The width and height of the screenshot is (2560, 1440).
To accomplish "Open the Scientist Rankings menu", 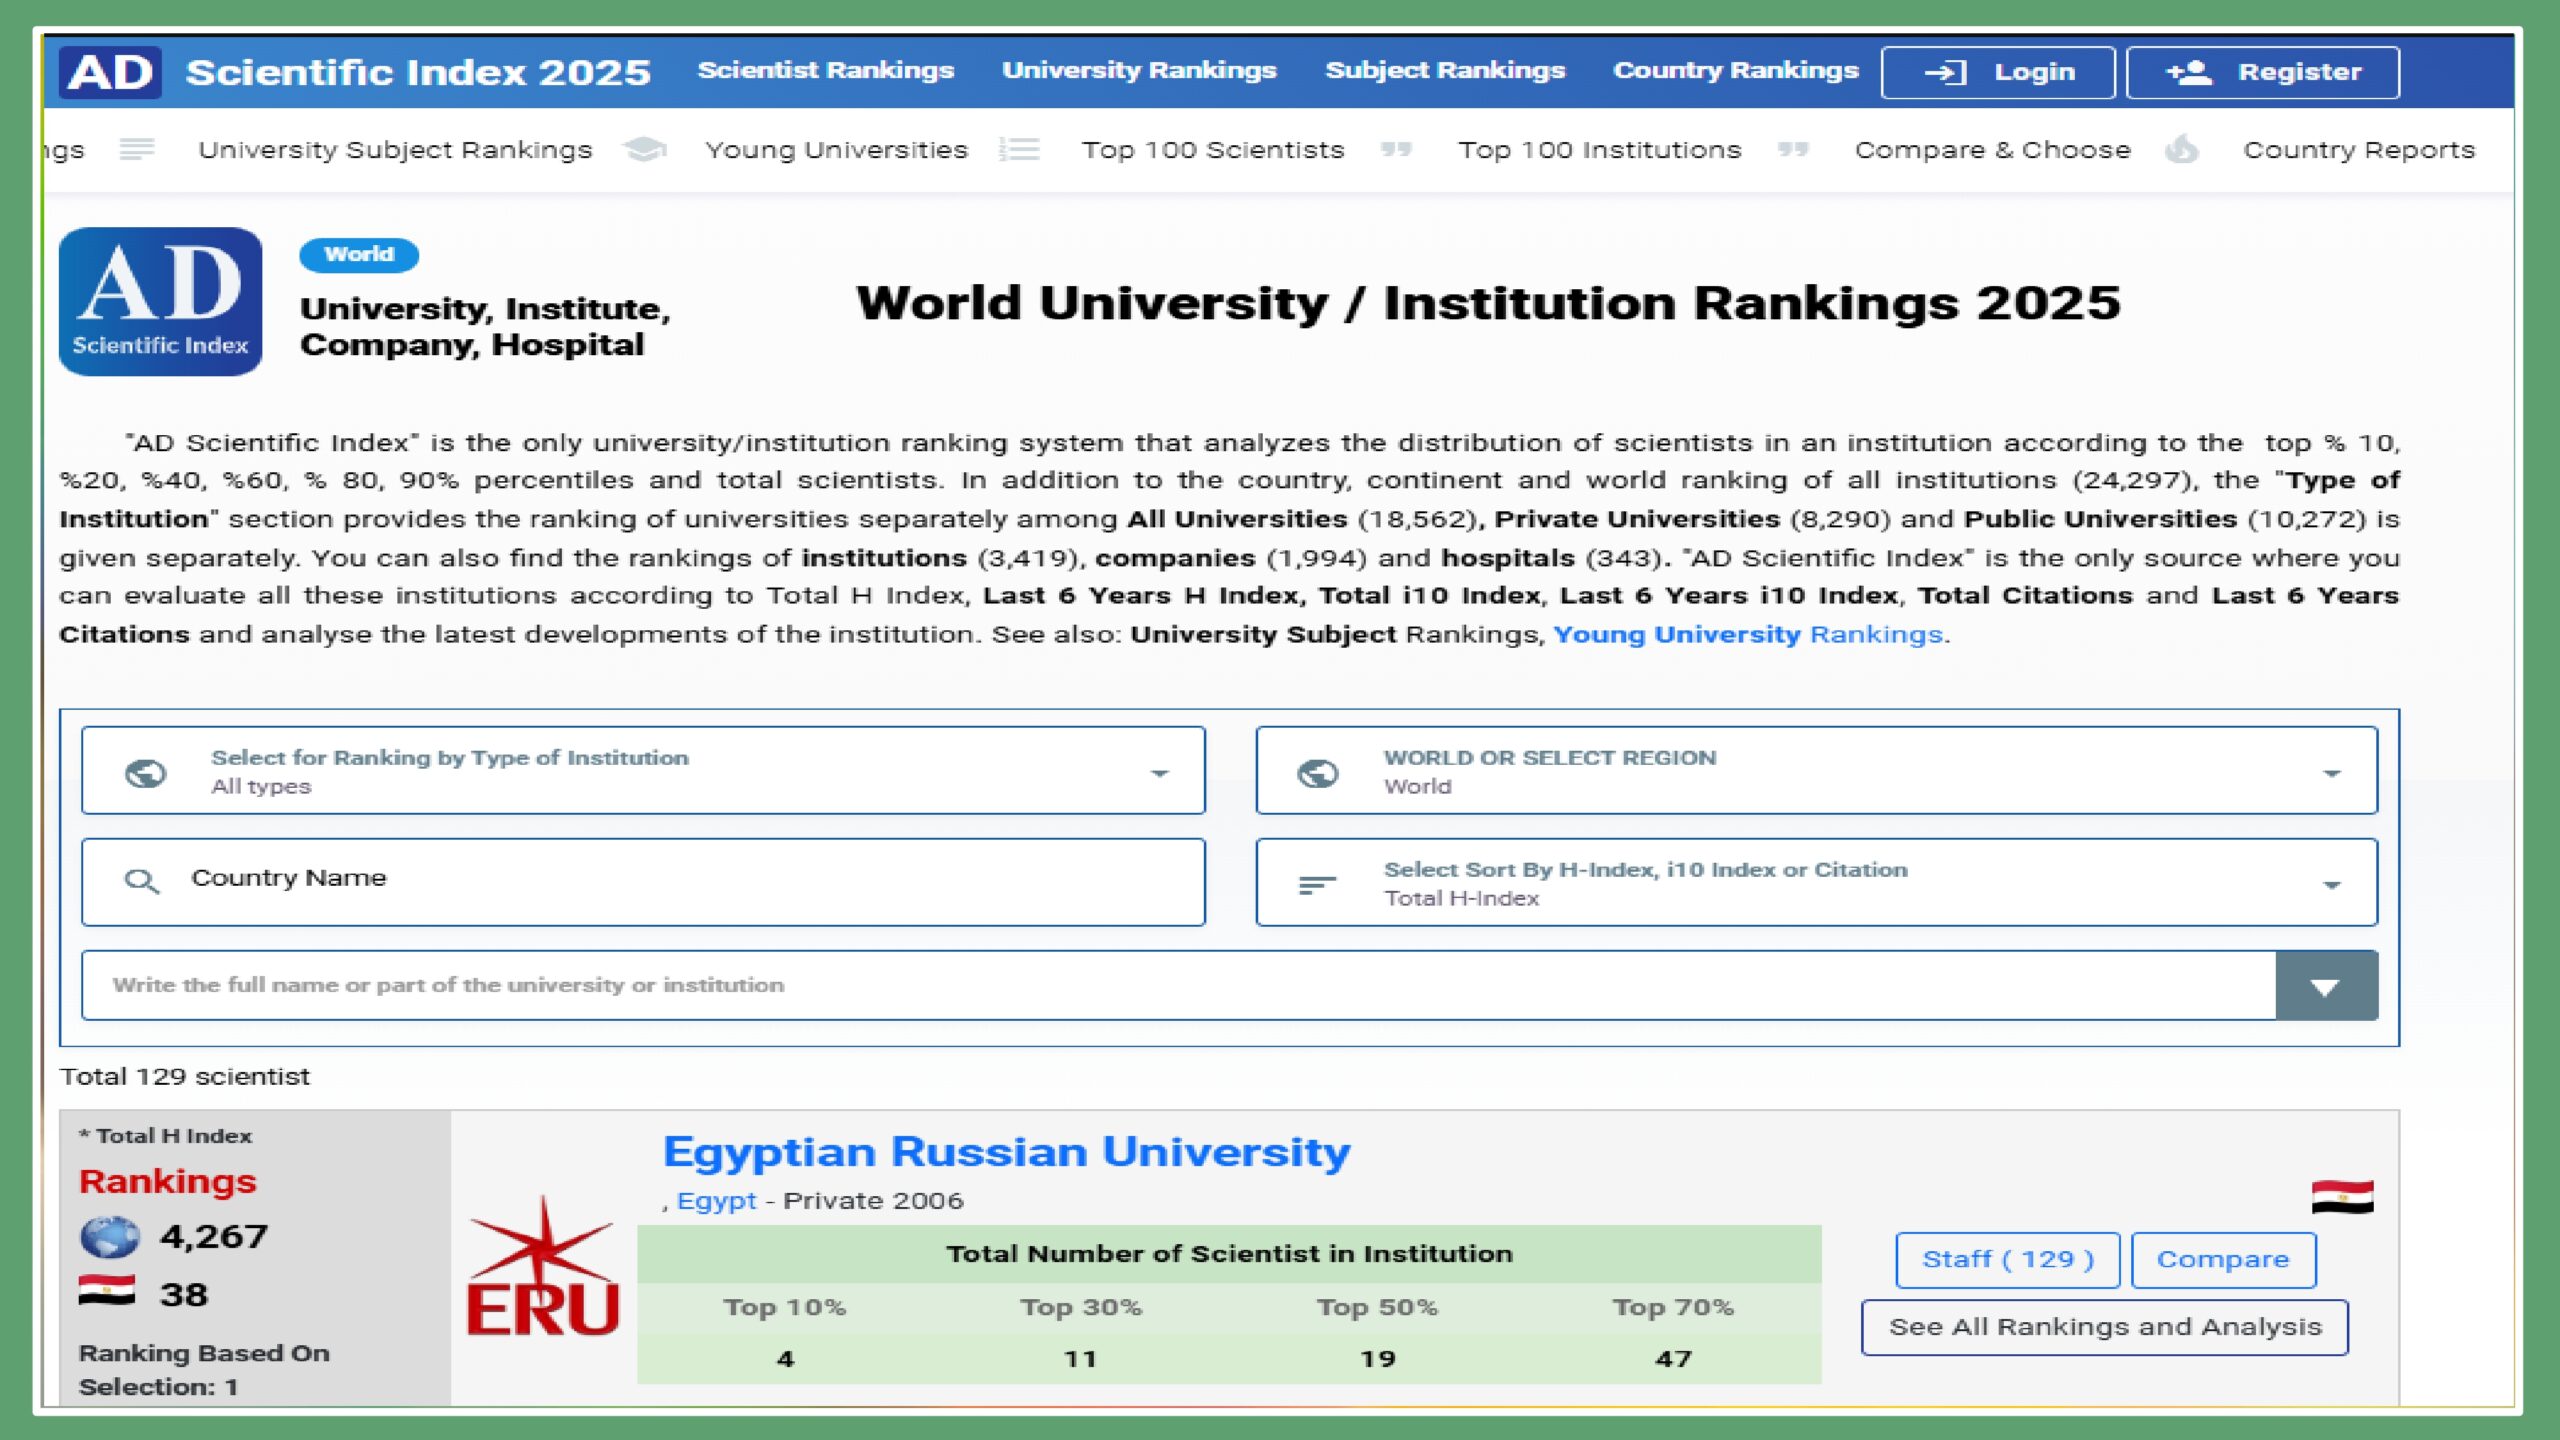I will click(x=826, y=71).
